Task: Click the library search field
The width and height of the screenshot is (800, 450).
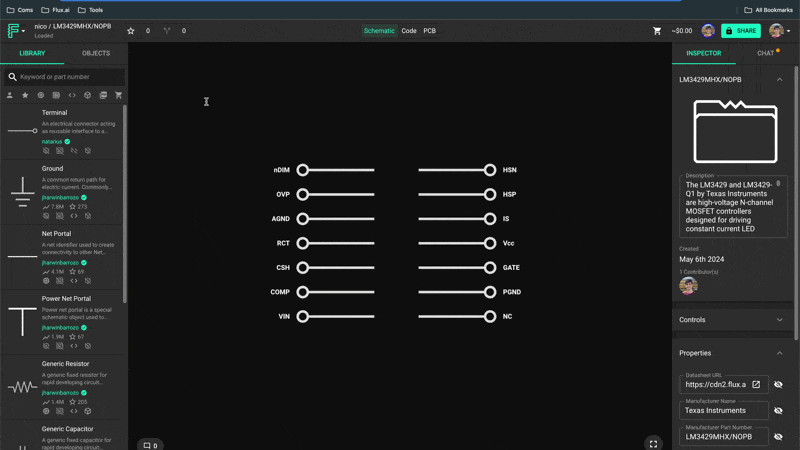Action: 64,77
